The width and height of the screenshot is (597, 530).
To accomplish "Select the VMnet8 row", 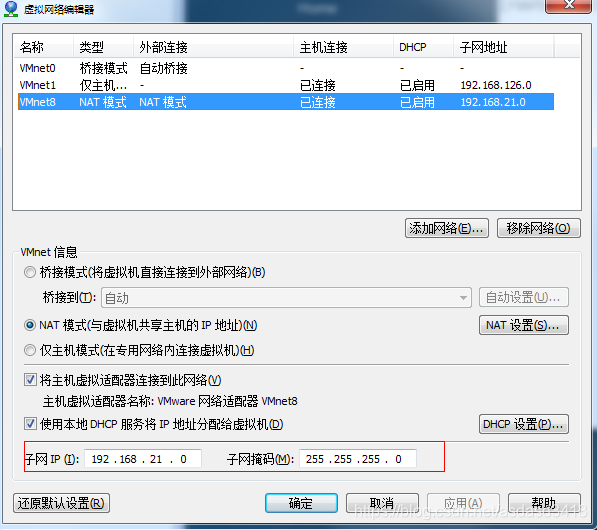I will click(x=286, y=102).
